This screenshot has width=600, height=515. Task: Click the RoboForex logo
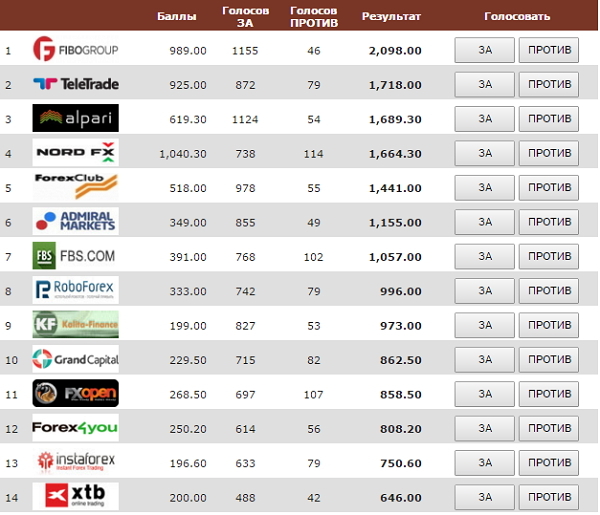point(75,290)
